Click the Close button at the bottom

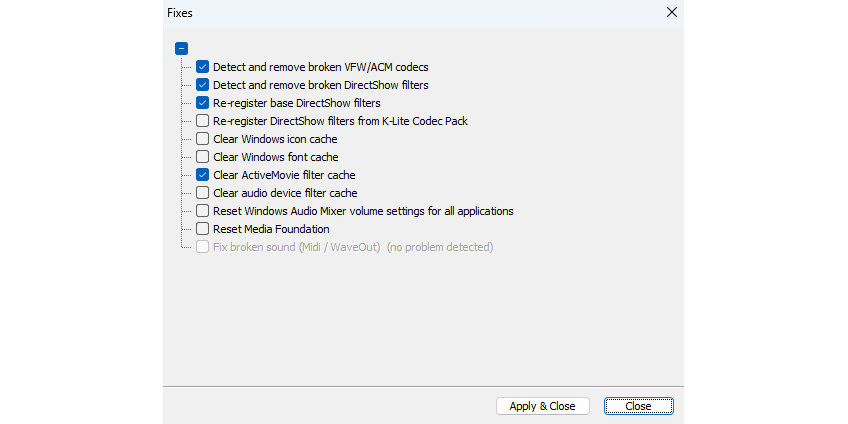tap(638, 406)
